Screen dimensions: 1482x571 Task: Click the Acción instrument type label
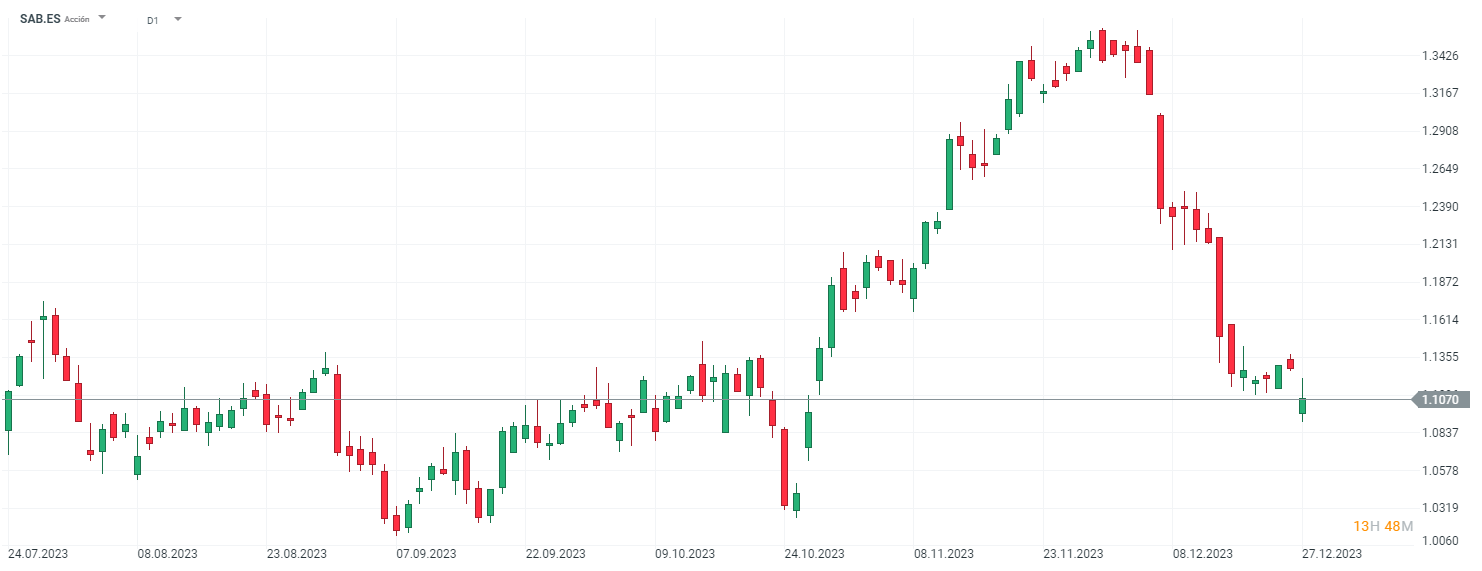pyautogui.click(x=78, y=19)
